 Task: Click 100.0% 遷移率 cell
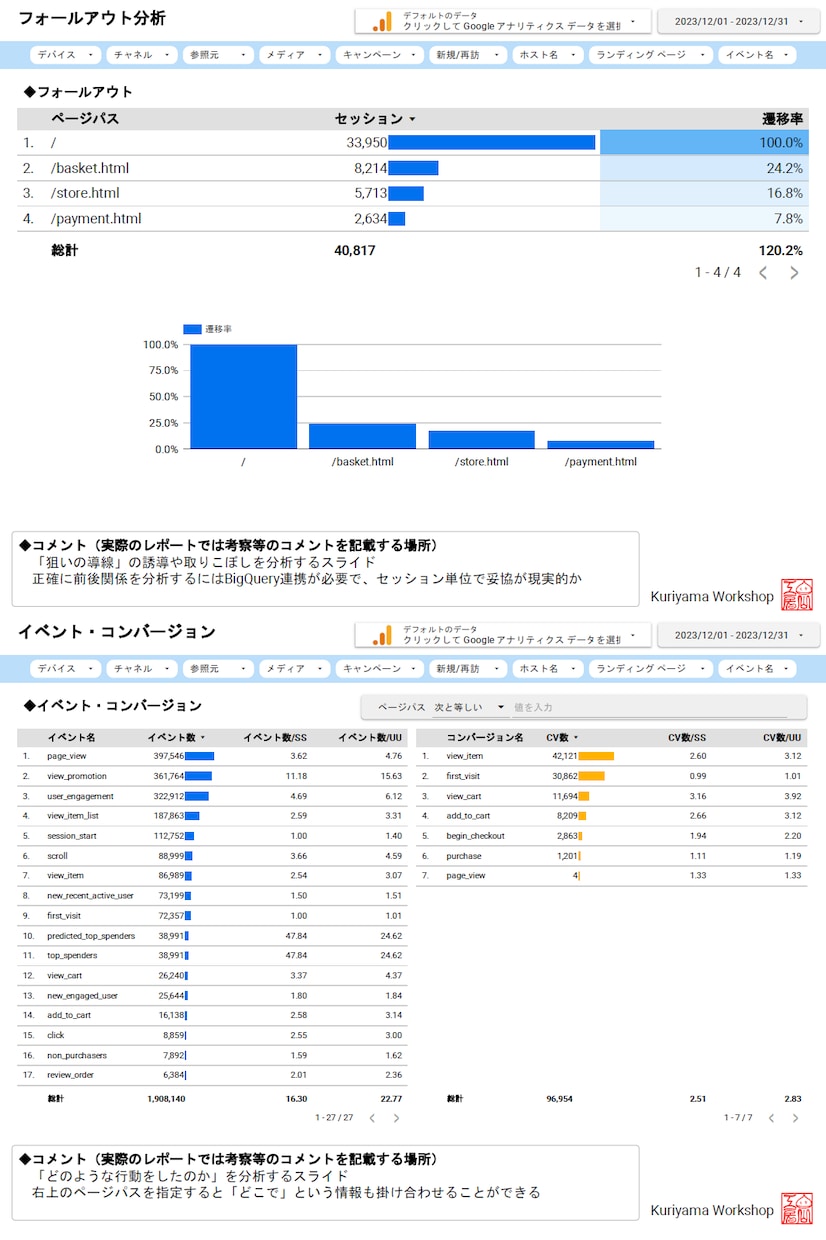pyautogui.click(x=704, y=143)
